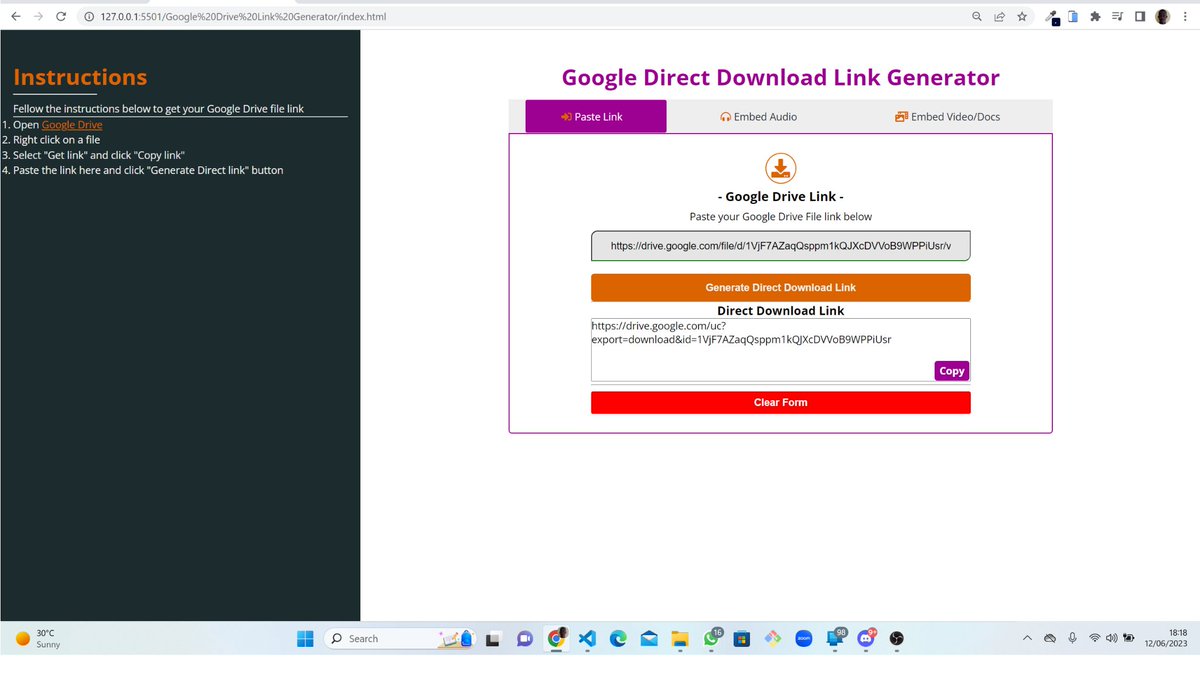Switch to the Paste Link tab

[596, 116]
